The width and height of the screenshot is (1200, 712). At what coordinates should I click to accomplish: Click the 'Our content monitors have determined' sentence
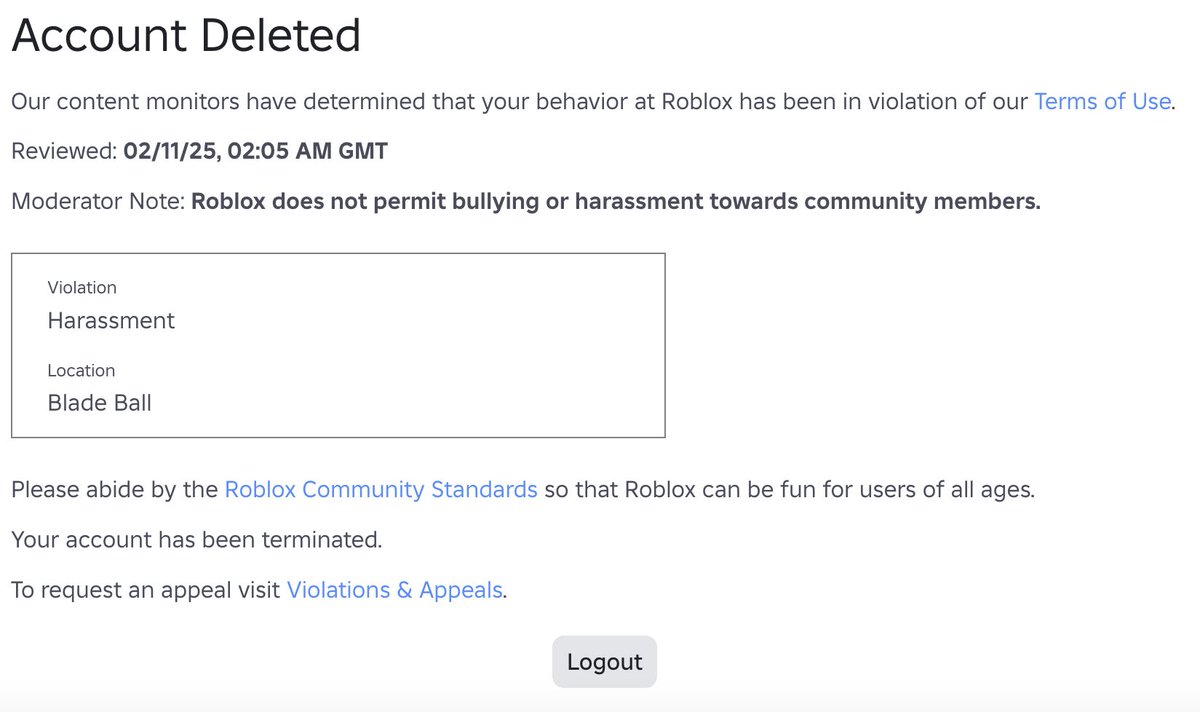(x=594, y=101)
